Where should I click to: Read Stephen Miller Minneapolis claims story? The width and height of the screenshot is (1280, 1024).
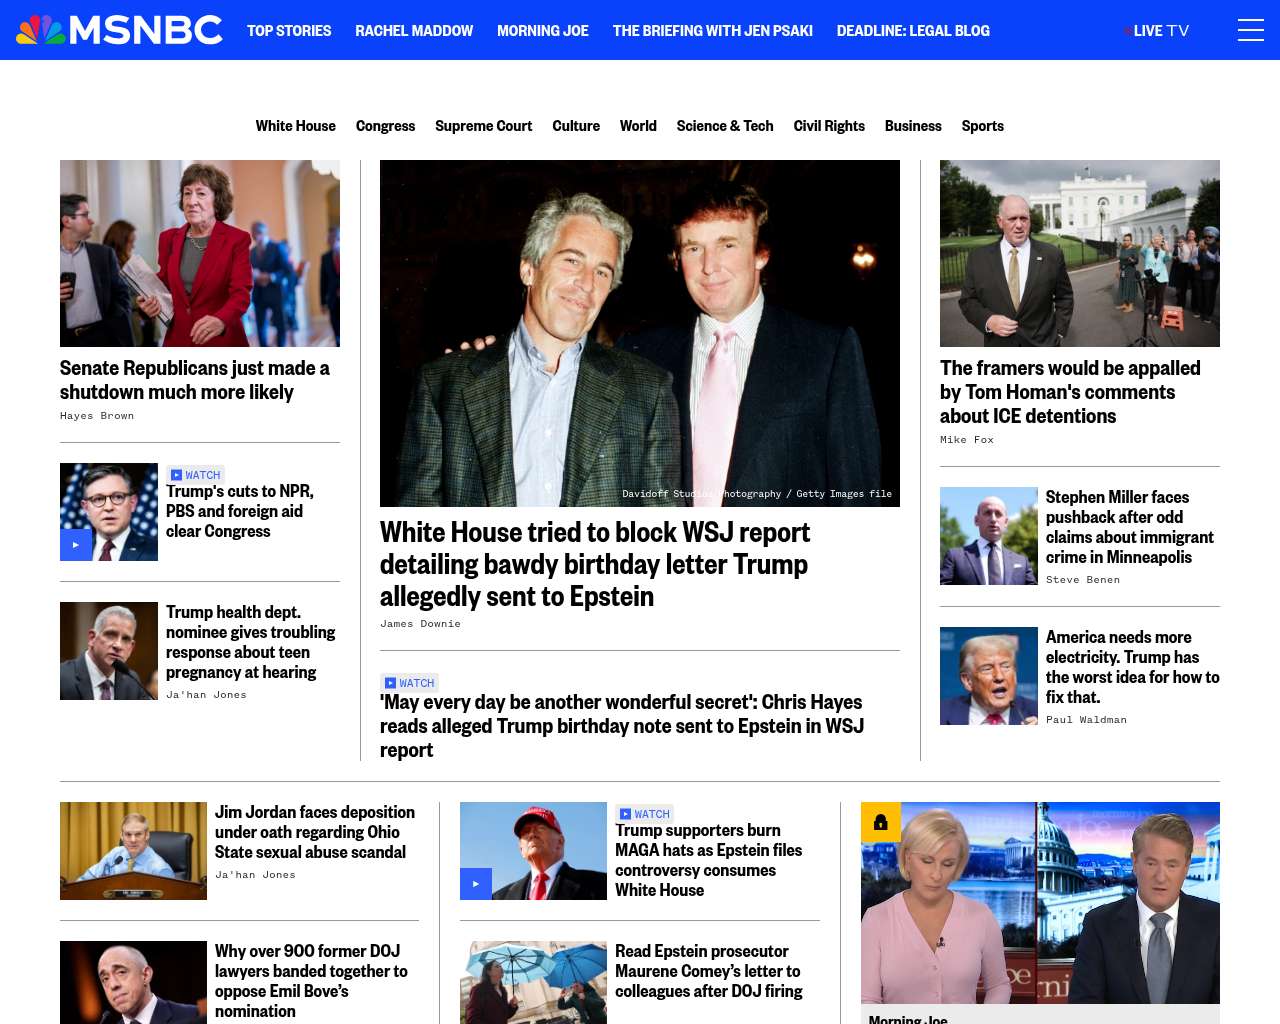(x=1130, y=527)
